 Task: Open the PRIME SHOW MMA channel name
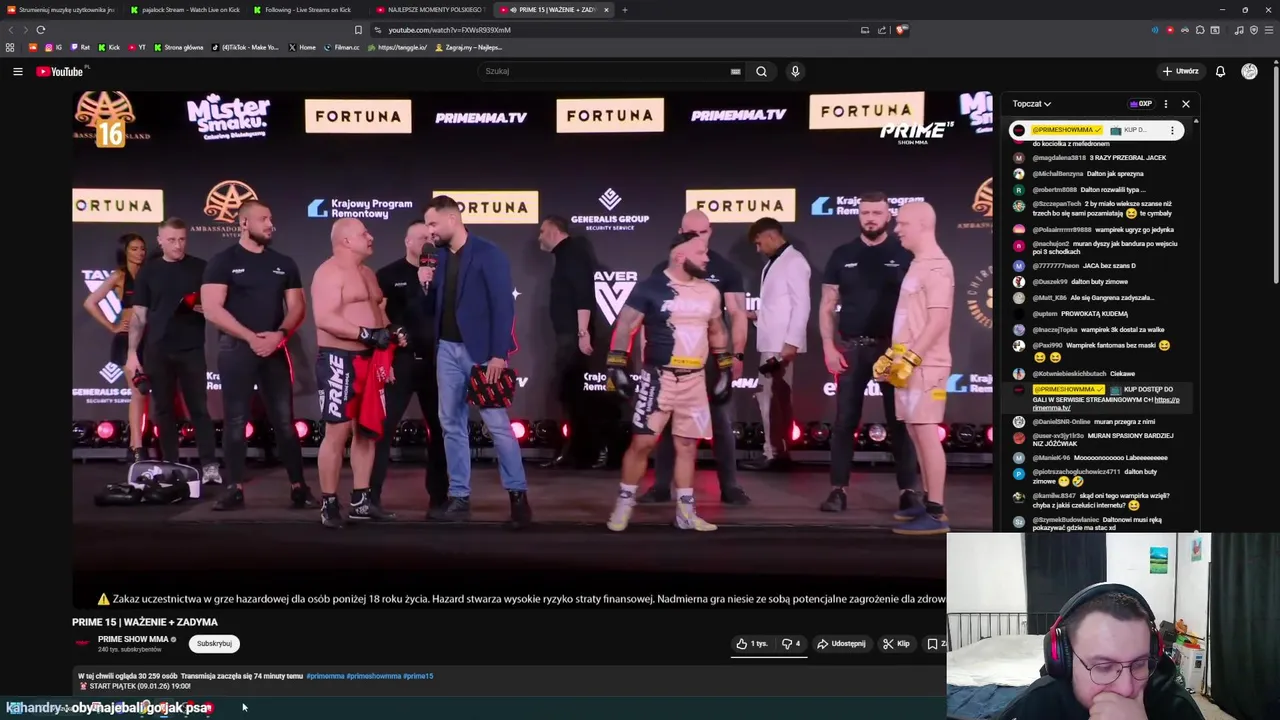133,639
